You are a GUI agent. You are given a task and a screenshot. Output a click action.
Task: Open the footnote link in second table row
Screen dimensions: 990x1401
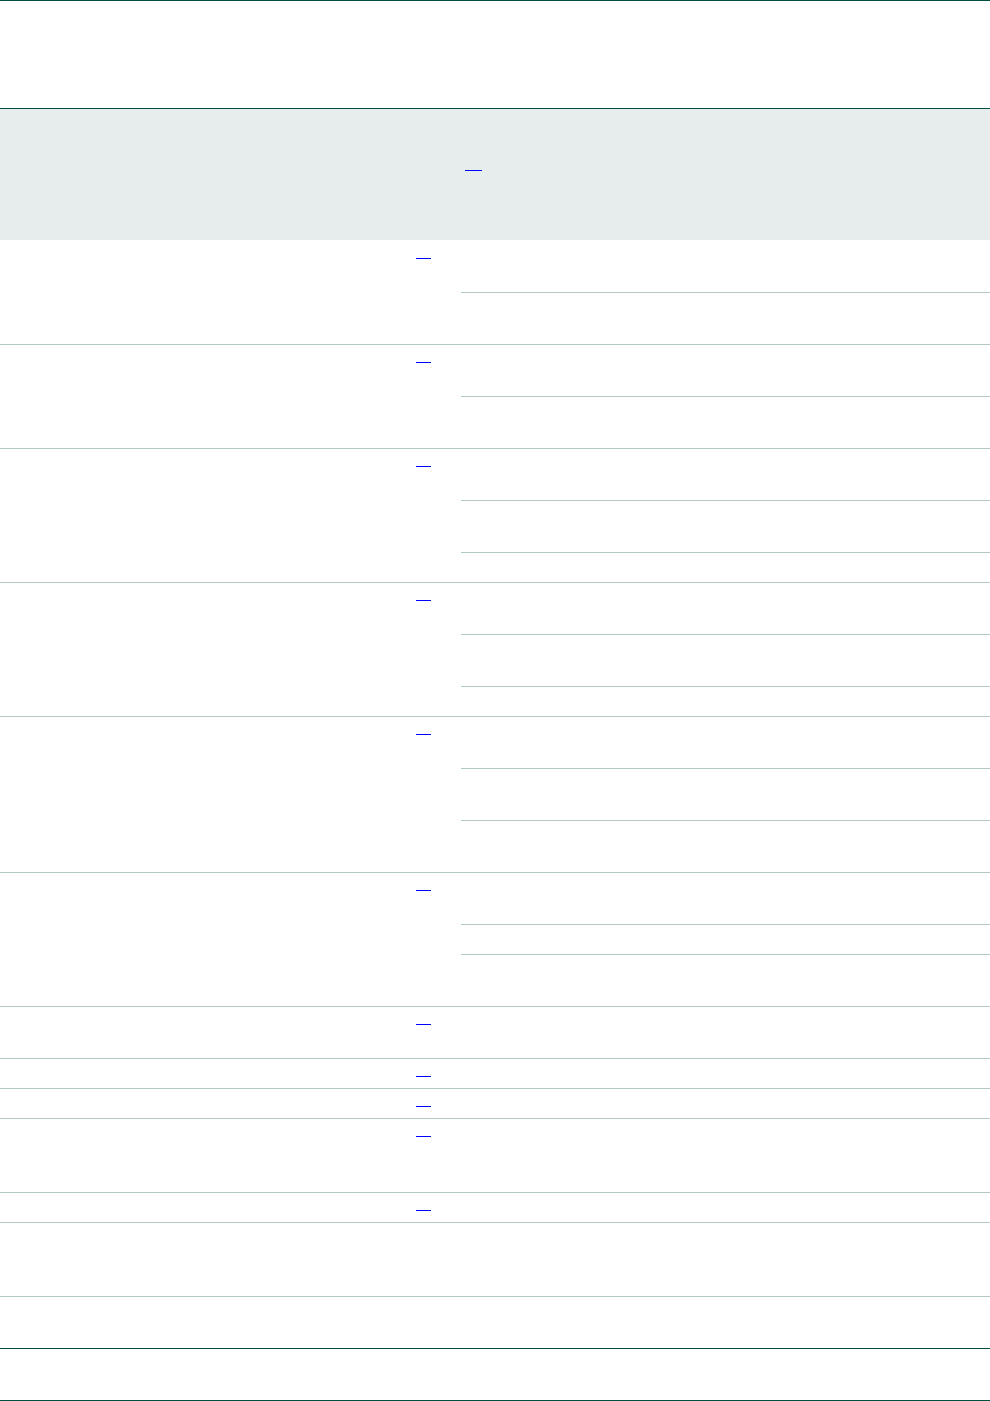tap(422, 361)
